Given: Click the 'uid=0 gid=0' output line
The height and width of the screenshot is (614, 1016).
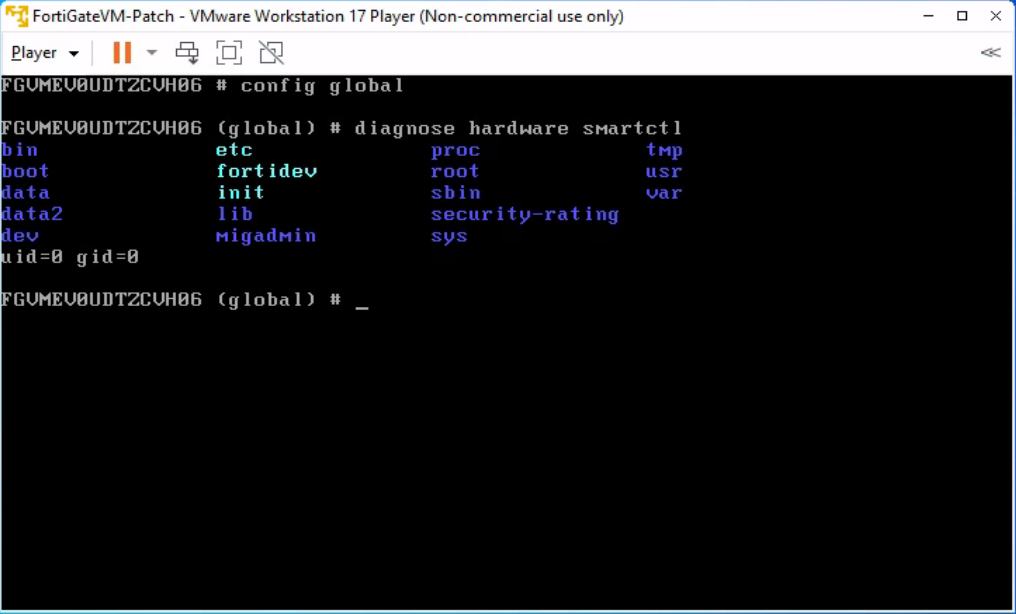Looking at the screenshot, I should coord(70,258).
